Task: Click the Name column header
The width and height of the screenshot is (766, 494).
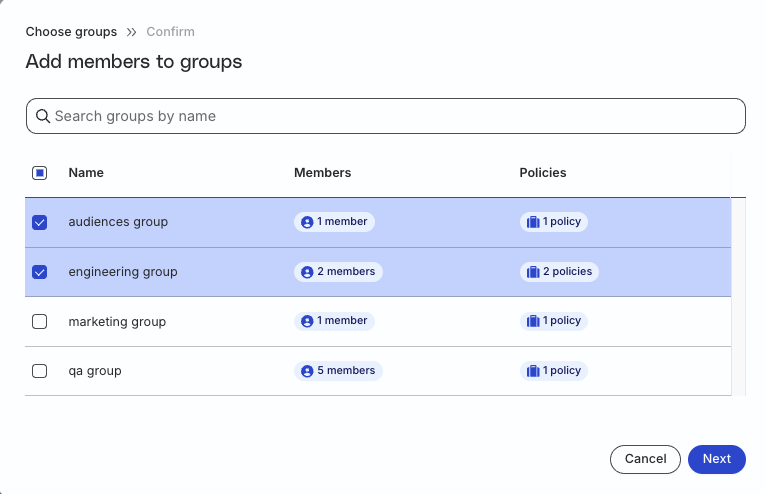Action: tap(86, 173)
